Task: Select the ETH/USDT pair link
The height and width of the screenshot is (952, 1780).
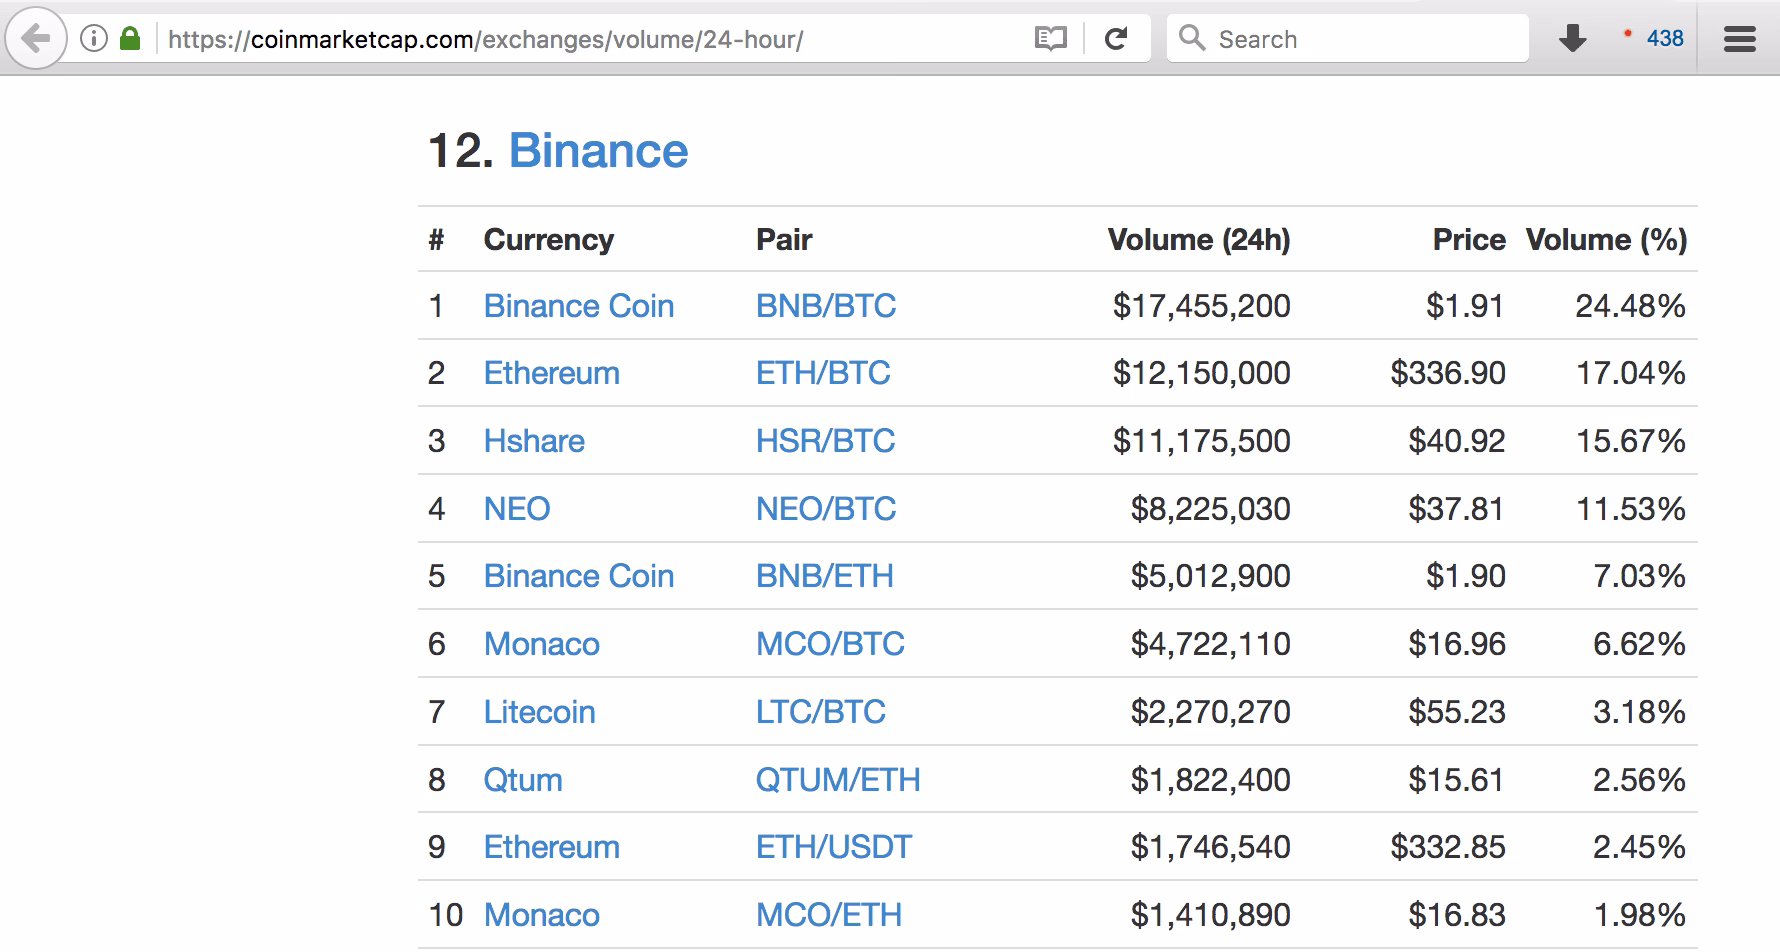Action: click(x=832, y=847)
